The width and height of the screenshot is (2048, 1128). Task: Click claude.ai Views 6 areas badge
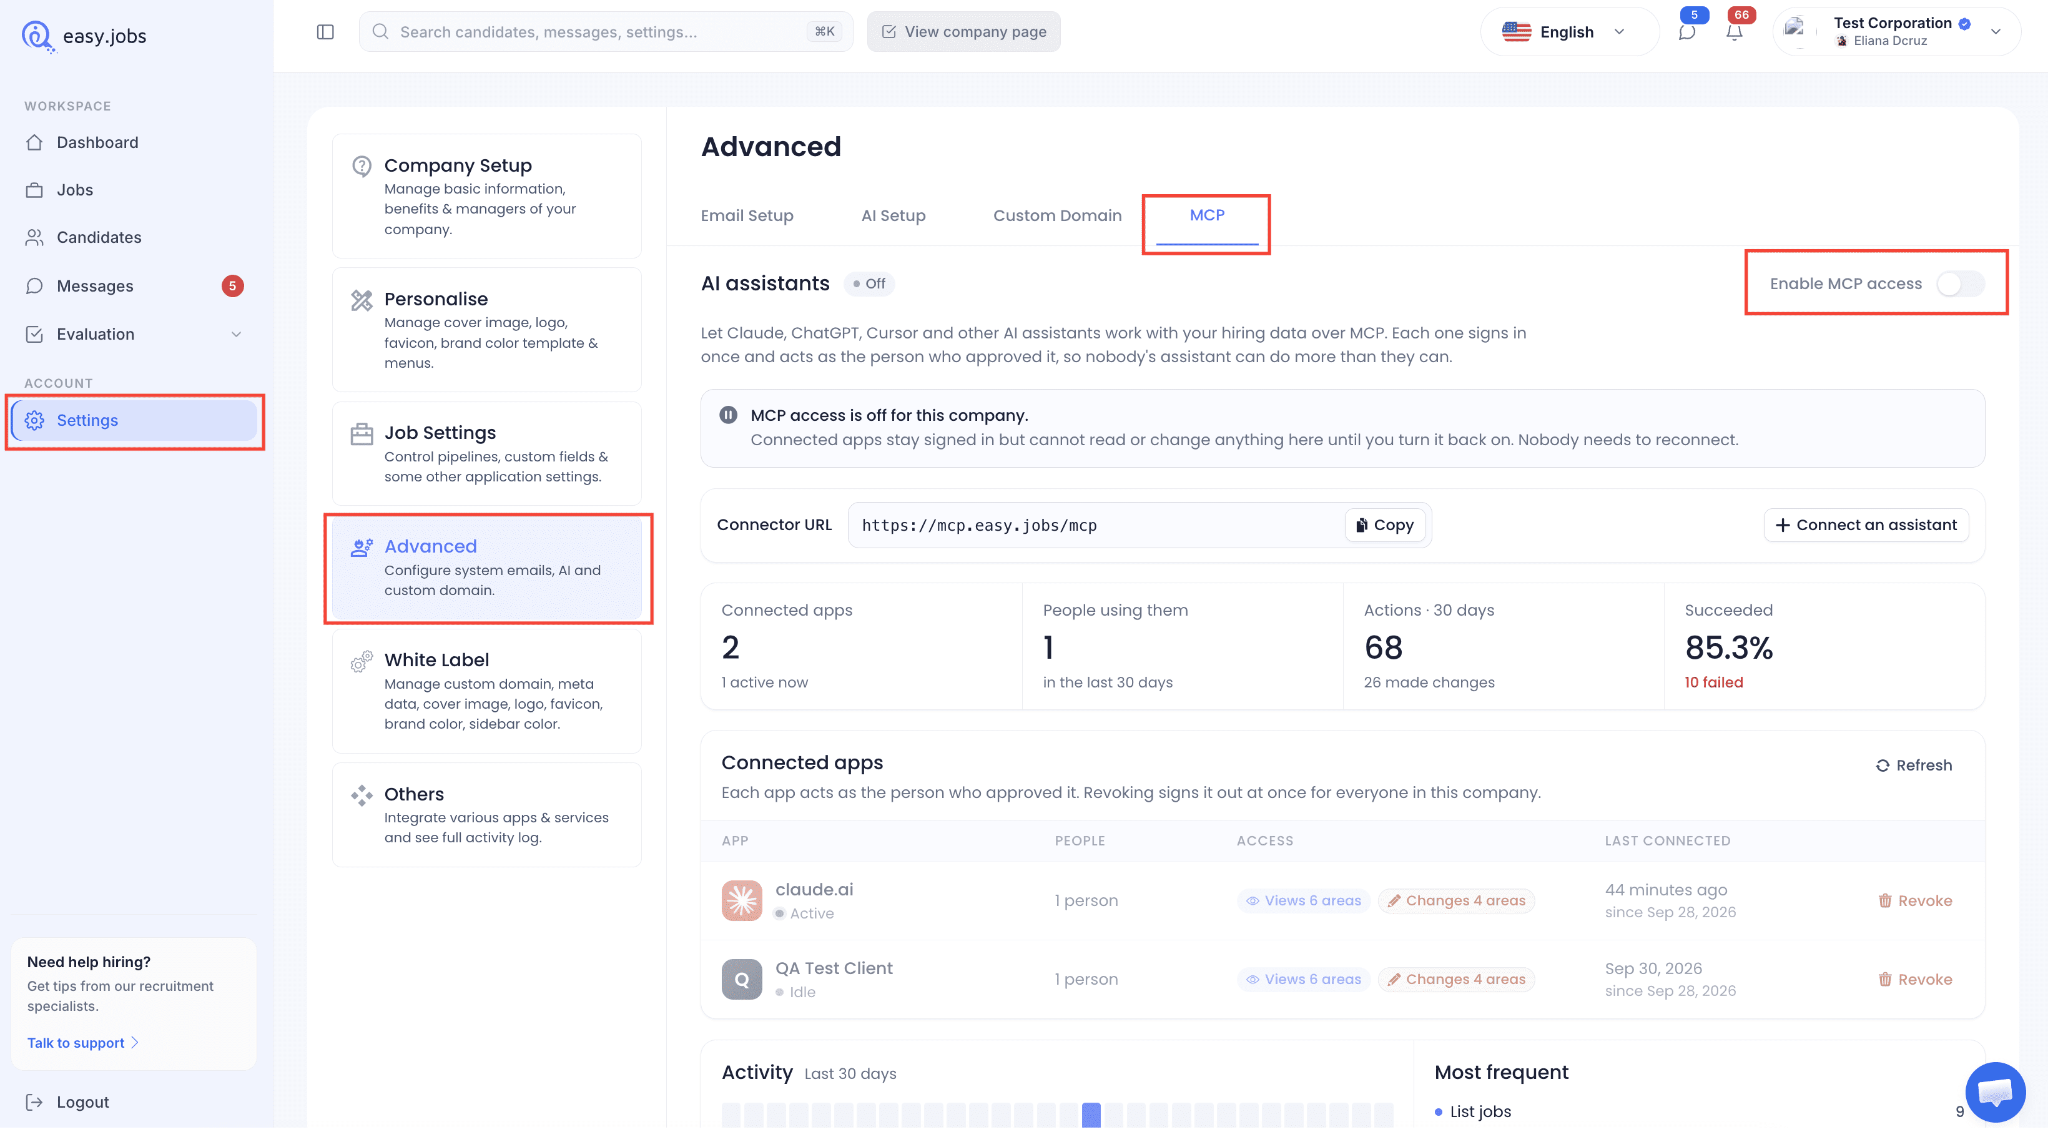(1303, 901)
